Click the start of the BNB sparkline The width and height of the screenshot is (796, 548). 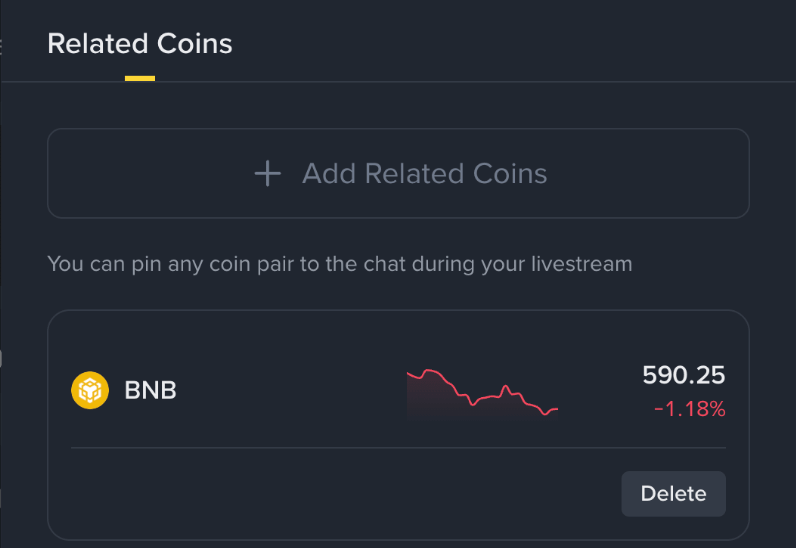click(409, 375)
